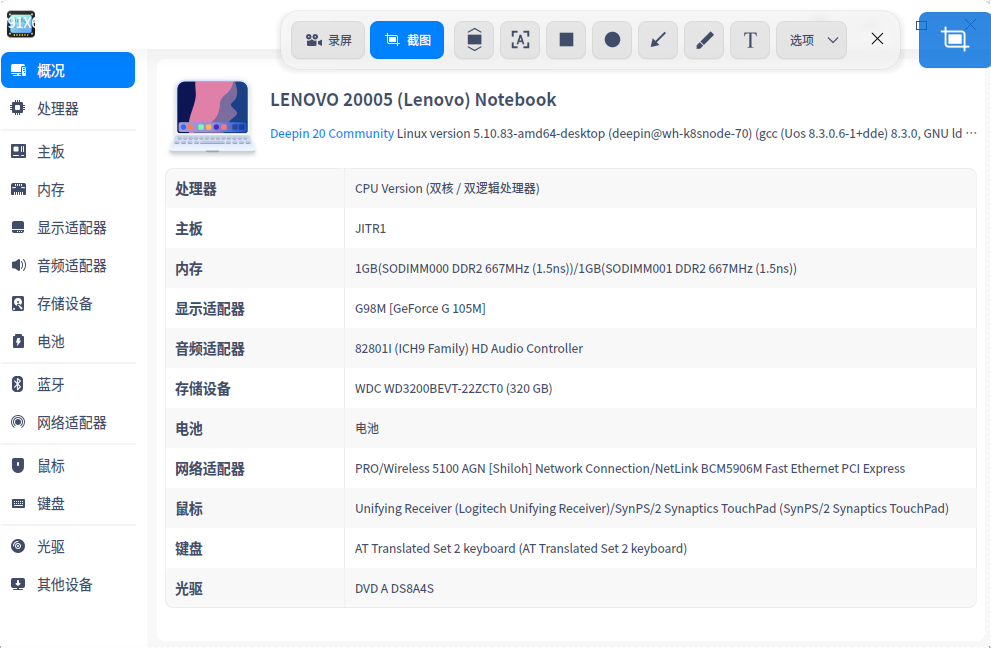Image resolution: width=991 pixels, height=648 pixels.
Task: Click the Device Manager logo in the titlebar
Action: [x=21, y=23]
